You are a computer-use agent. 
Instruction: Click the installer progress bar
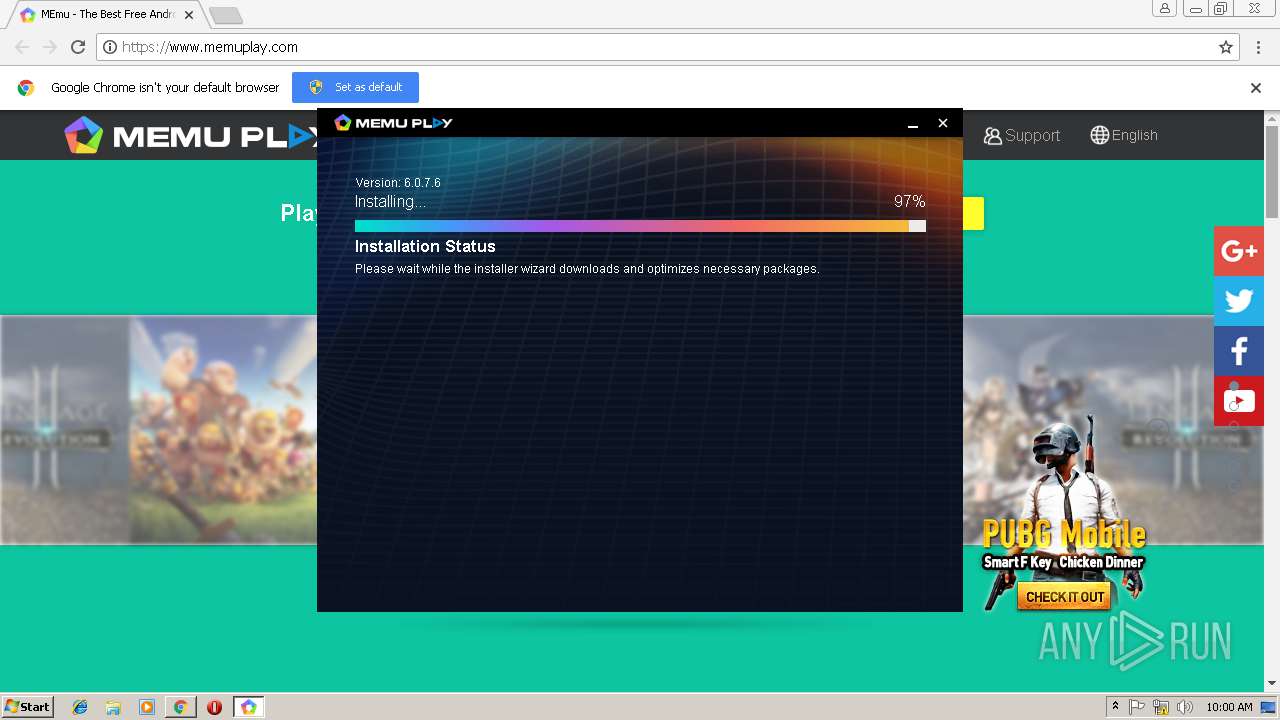[x=640, y=226]
